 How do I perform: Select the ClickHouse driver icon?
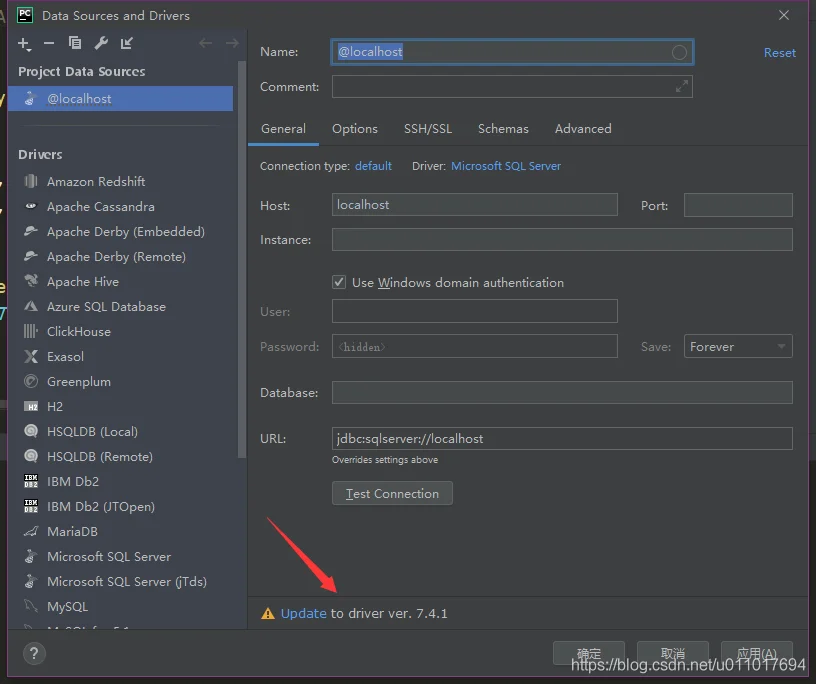31,331
